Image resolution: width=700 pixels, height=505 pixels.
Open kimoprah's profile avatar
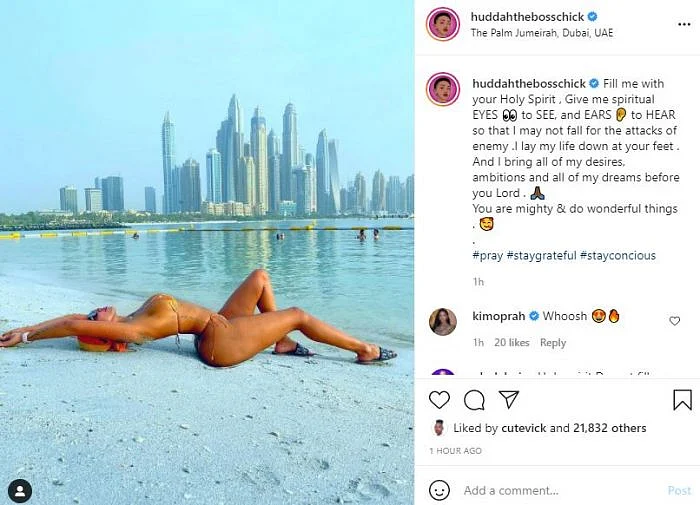point(443,321)
